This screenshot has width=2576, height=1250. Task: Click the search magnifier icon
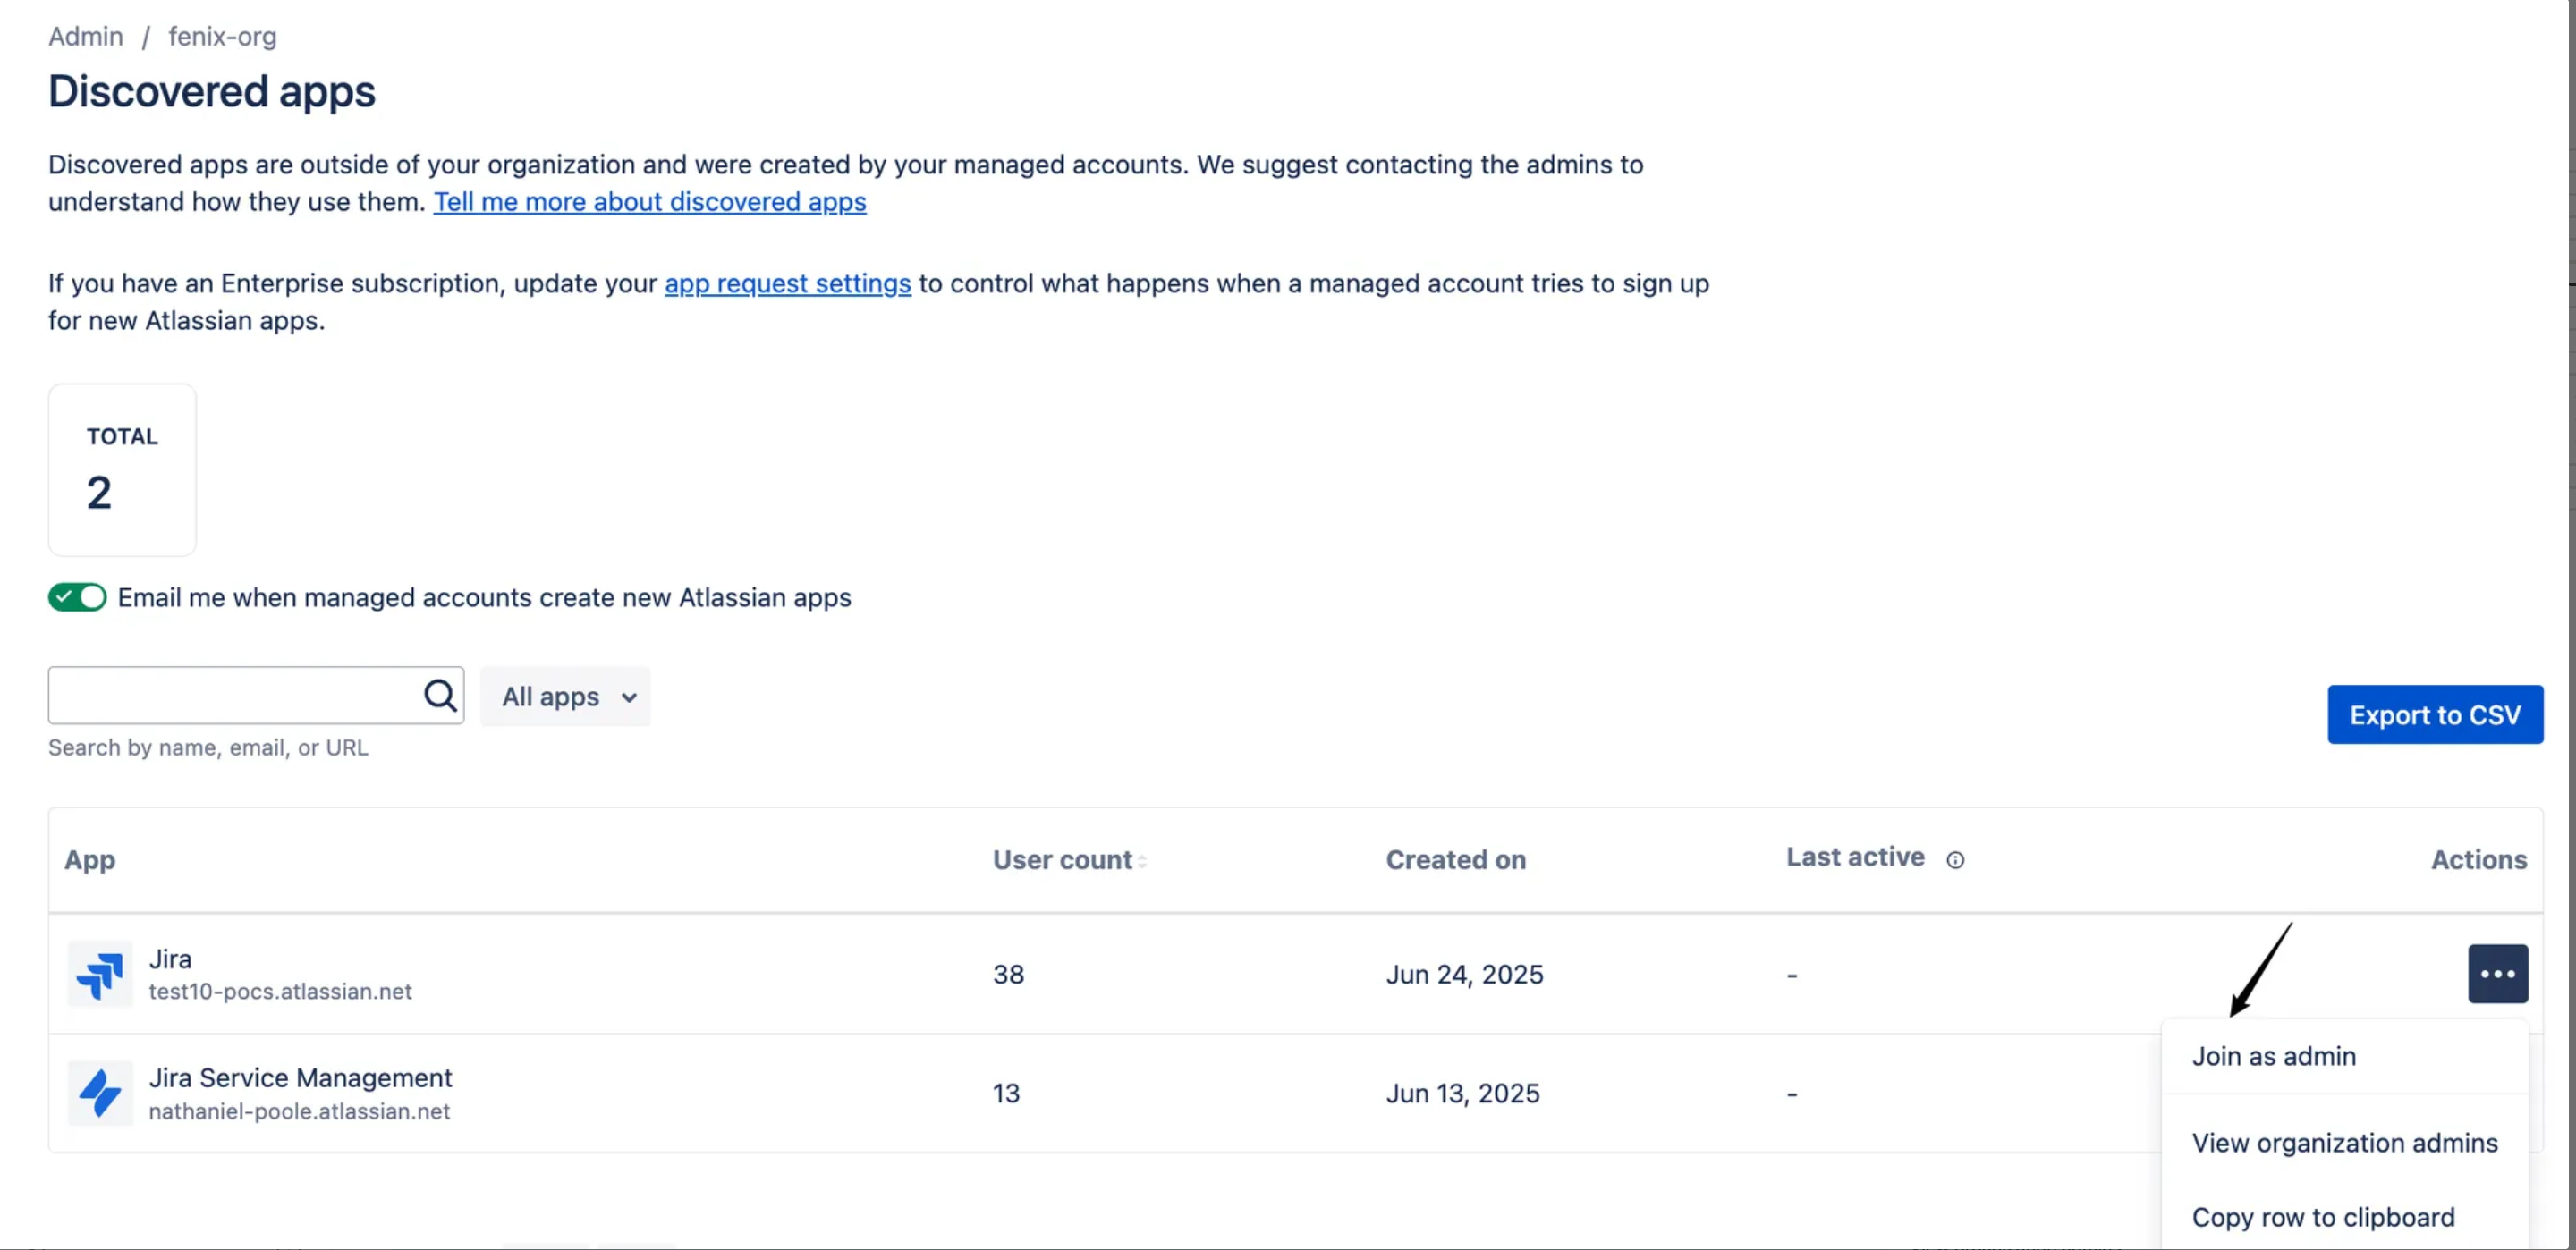click(440, 695)
